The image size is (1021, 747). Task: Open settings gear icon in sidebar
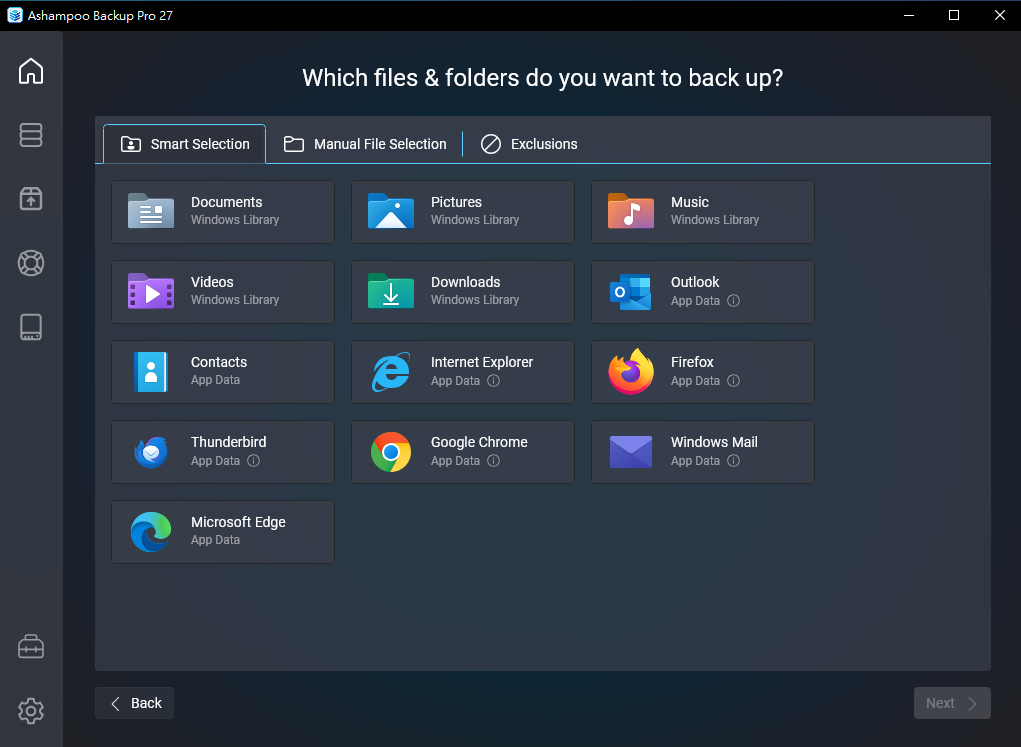pyautogui.click(x=31, y=711)
